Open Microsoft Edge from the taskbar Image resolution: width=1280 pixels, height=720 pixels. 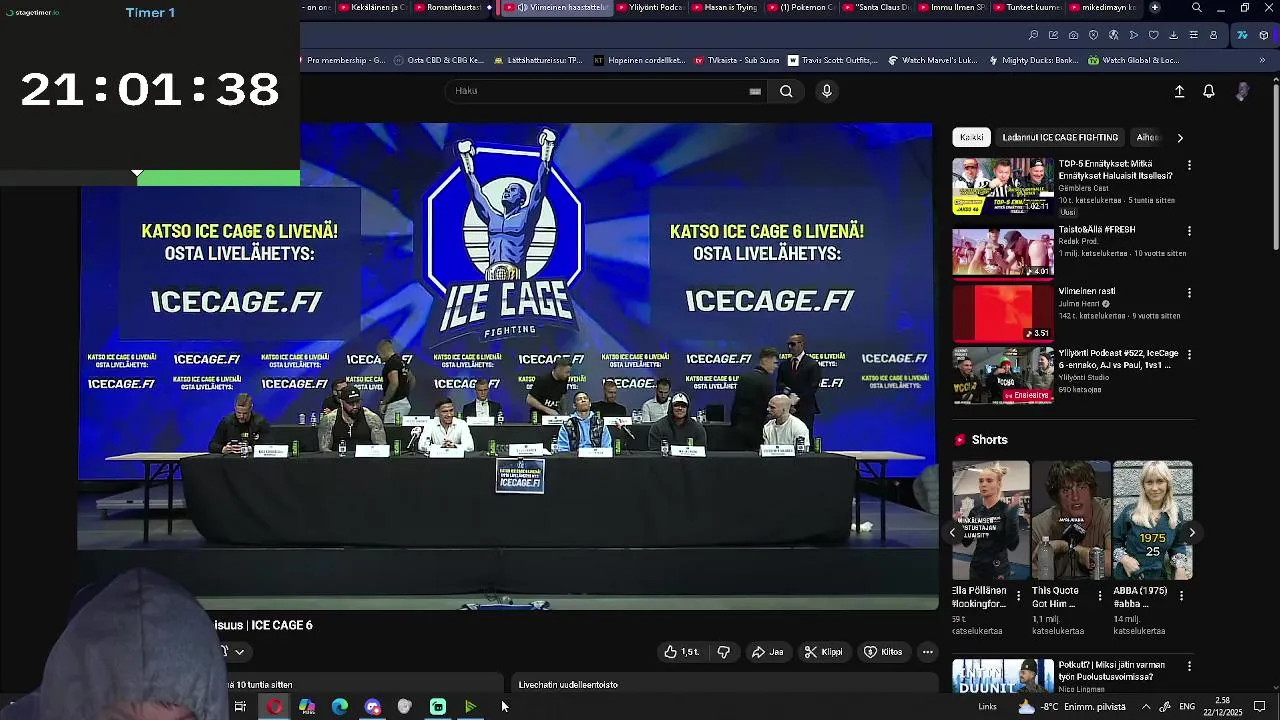pos(340,707)
